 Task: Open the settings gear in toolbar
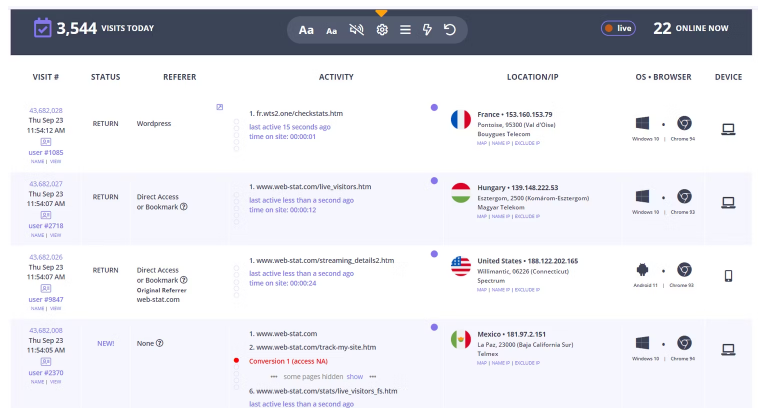[382, 30]
